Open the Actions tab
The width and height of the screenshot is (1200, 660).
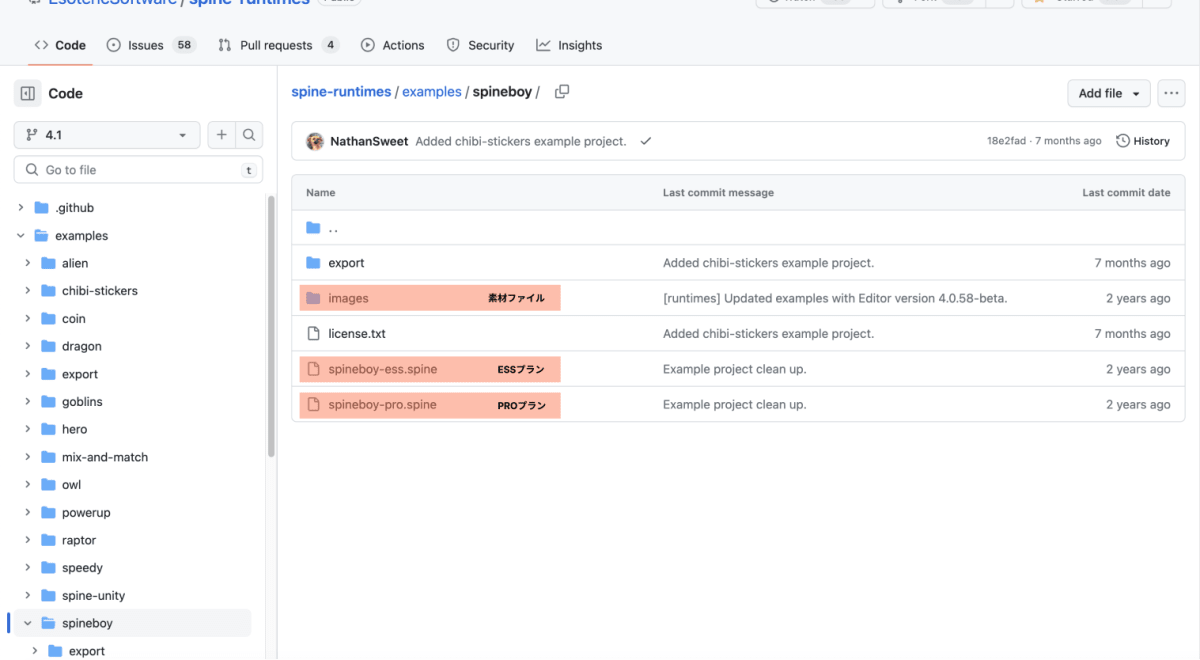coord(392,45)
